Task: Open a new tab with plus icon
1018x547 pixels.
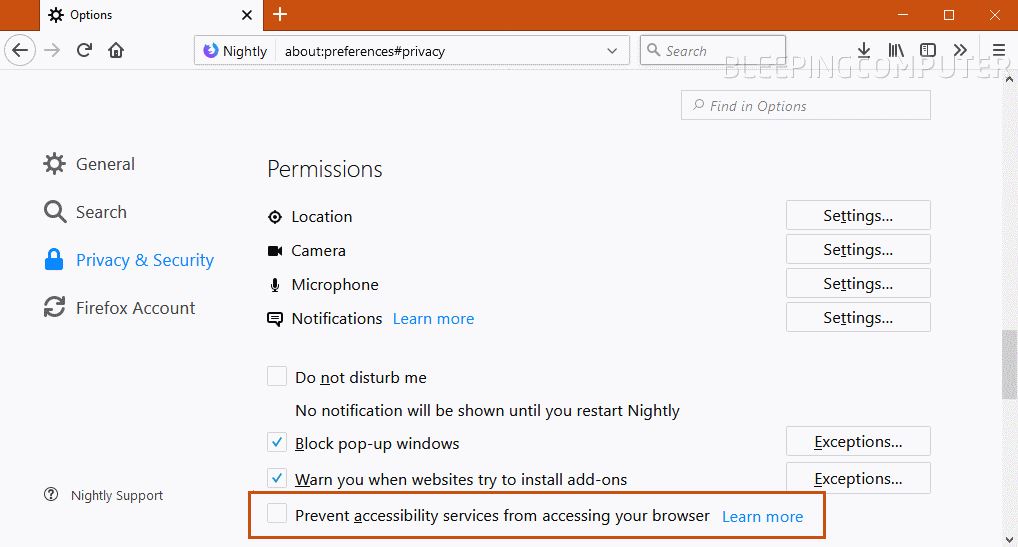Action: click(x=280, y=14)
